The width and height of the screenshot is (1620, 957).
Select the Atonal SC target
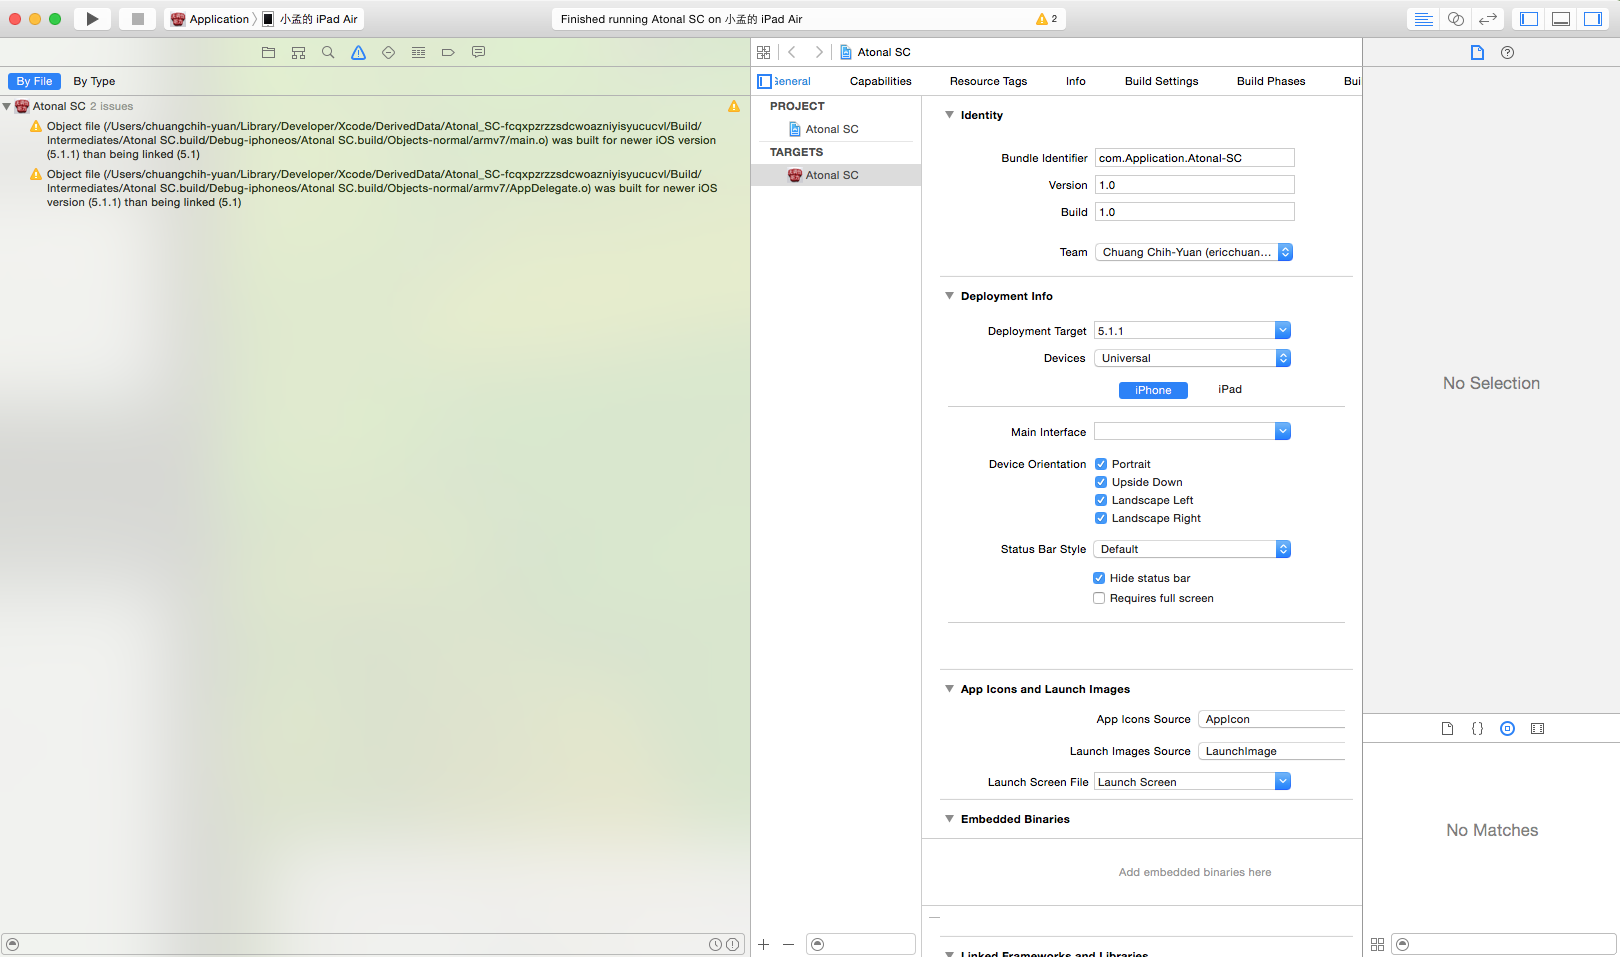click(x=836, y=175)
